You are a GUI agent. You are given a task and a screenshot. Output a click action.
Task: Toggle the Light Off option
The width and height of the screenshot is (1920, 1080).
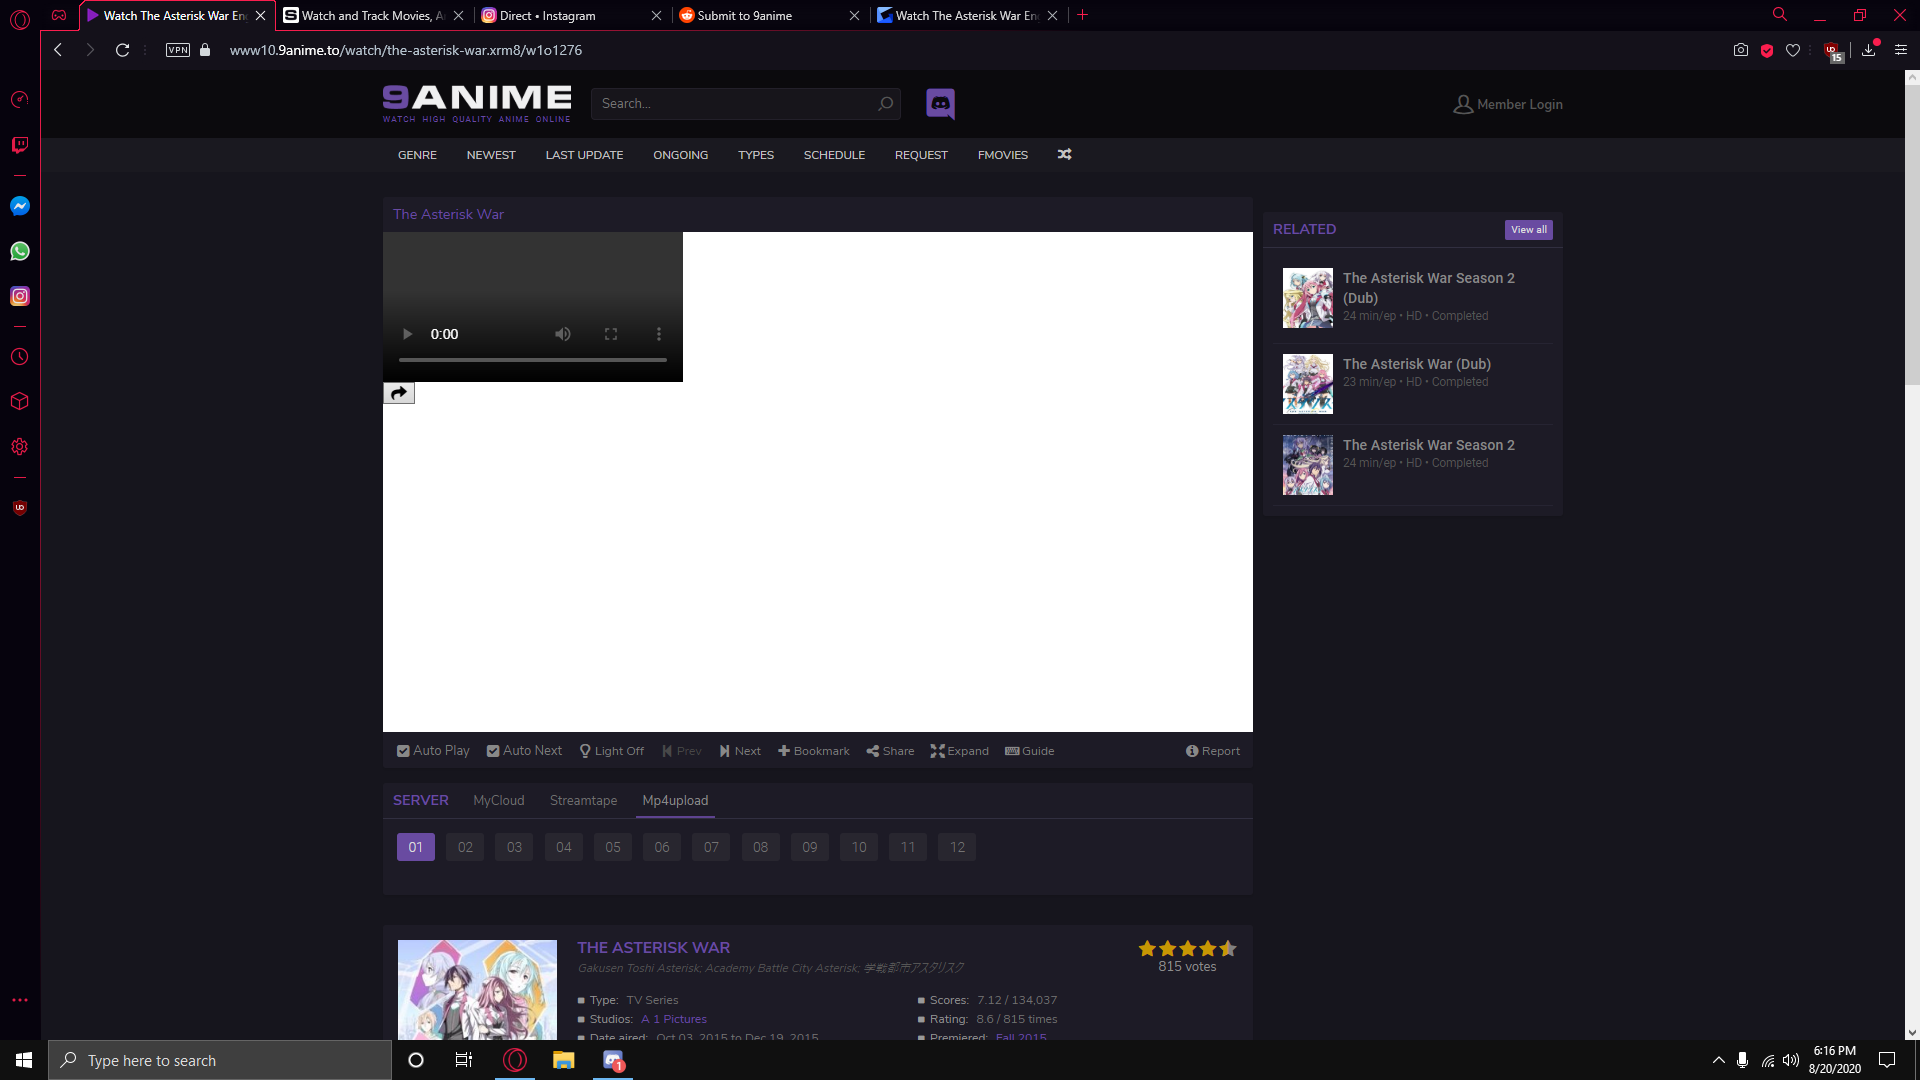pos(611,751)
